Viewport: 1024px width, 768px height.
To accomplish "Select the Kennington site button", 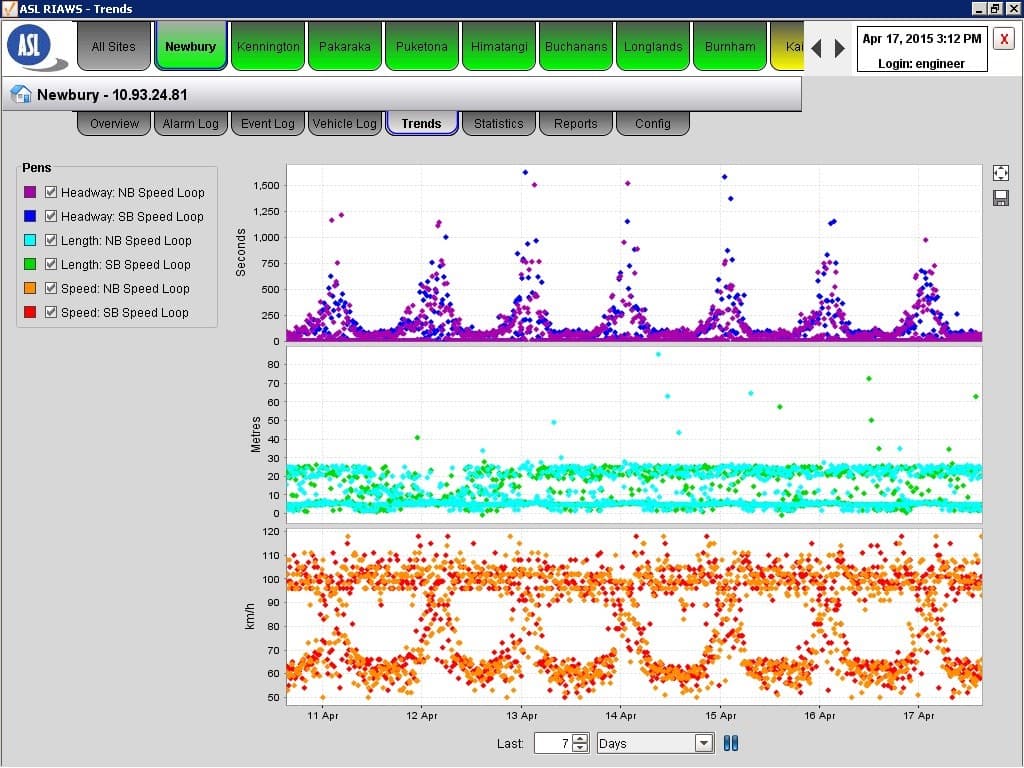I will click(x=268, y=47).
